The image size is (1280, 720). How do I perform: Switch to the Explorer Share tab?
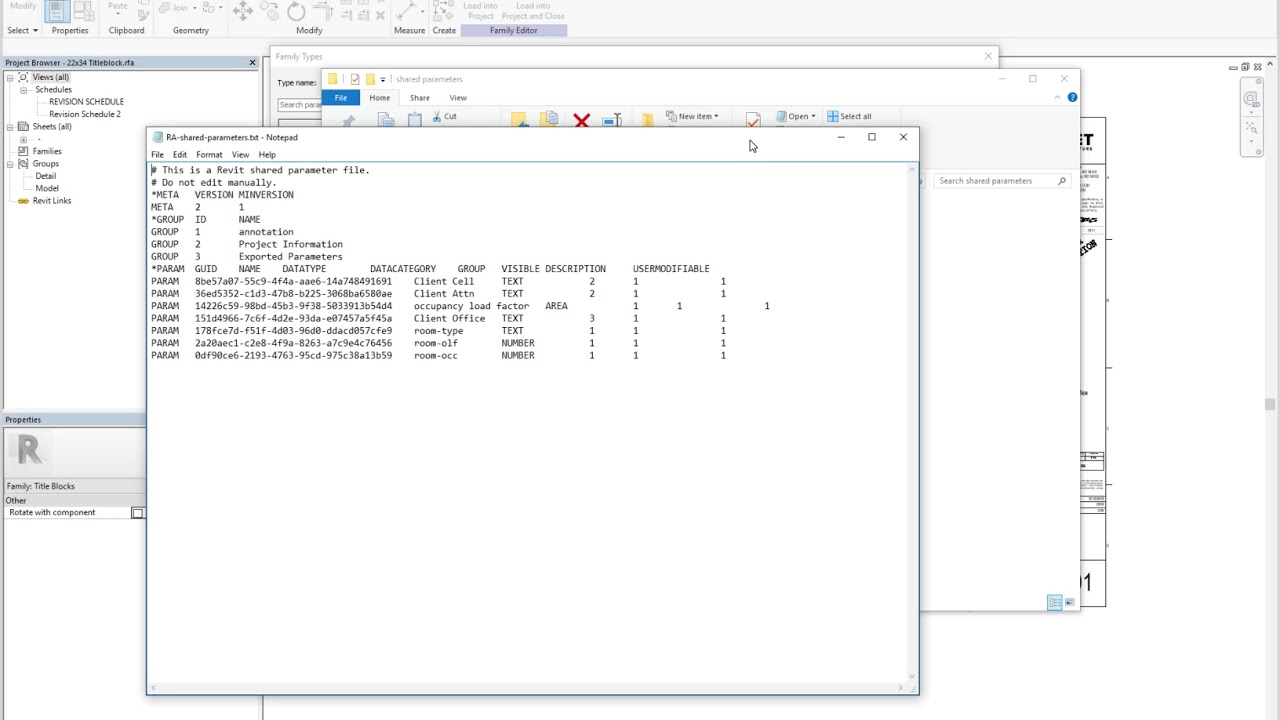coord(419,97)
